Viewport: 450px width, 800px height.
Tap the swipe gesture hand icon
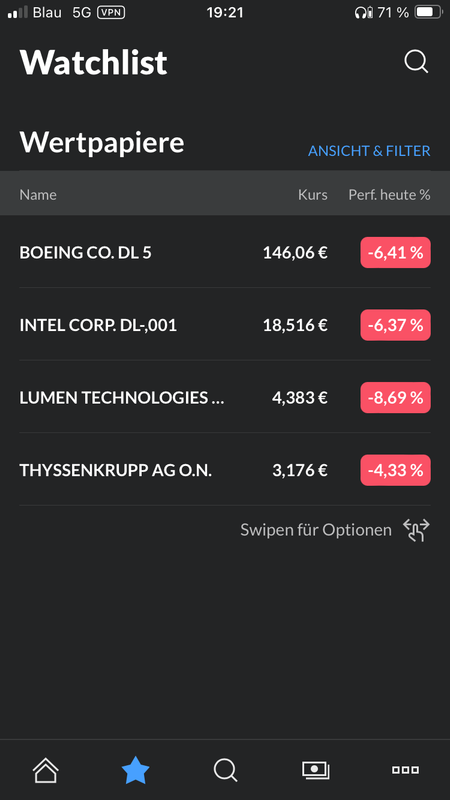coord(416,530)
